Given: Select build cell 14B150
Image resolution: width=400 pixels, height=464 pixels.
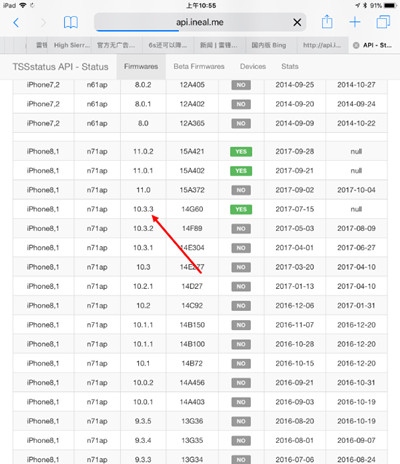Looking at the screenshot, I should coord(192,325).
